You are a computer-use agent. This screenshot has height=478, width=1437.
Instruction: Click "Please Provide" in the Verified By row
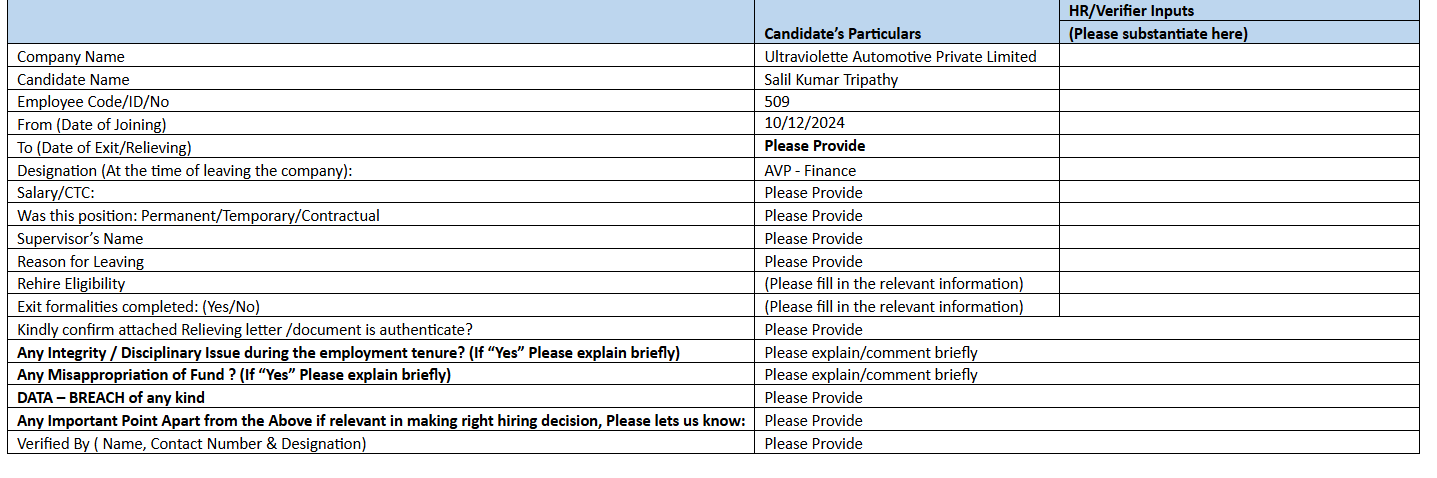pos(813,444)
